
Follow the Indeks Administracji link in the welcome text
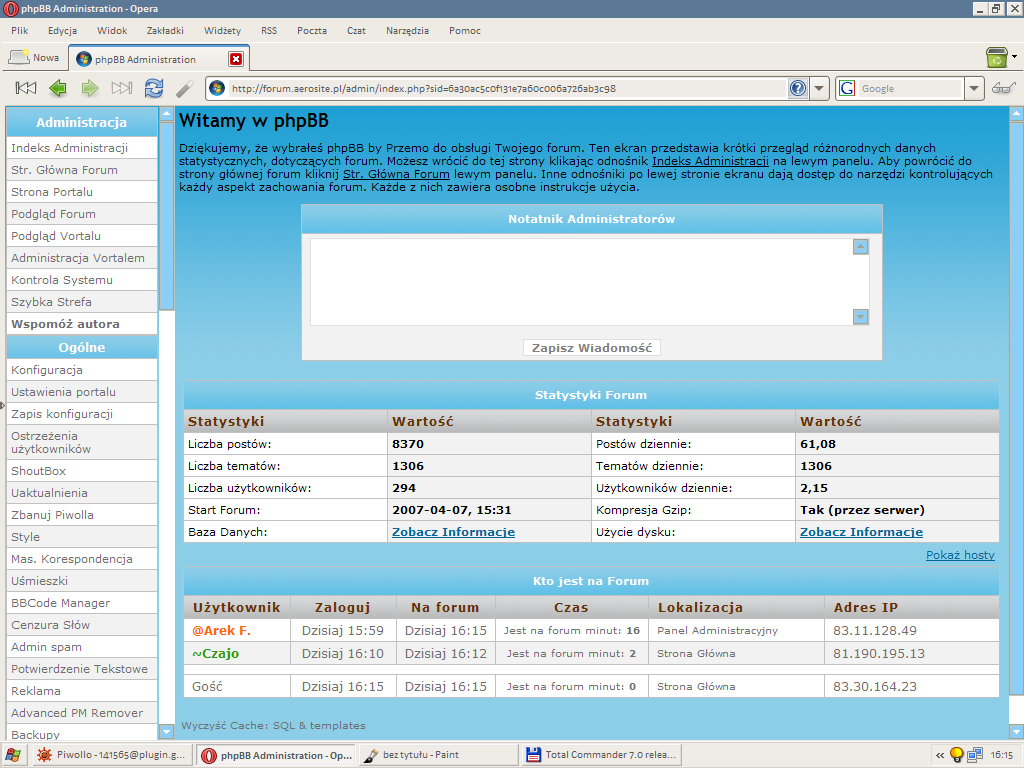711,161
